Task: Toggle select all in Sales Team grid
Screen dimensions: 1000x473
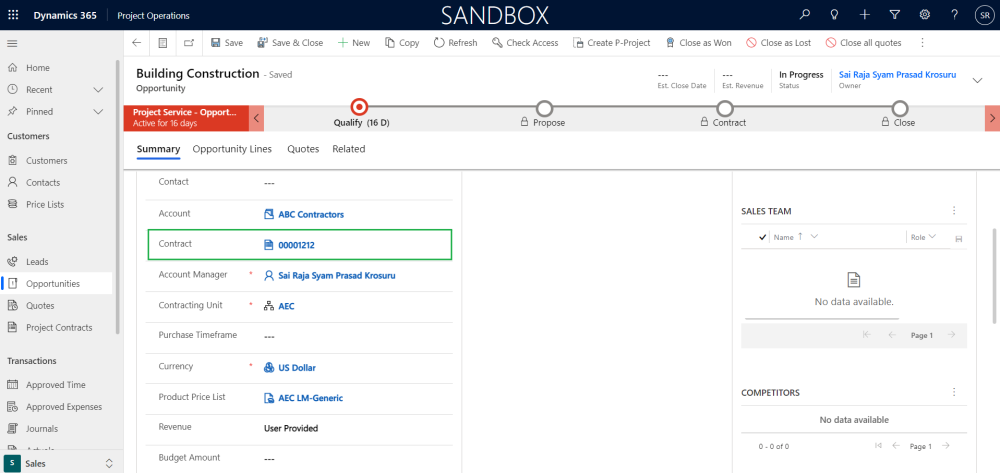Action: coord(762,237)
